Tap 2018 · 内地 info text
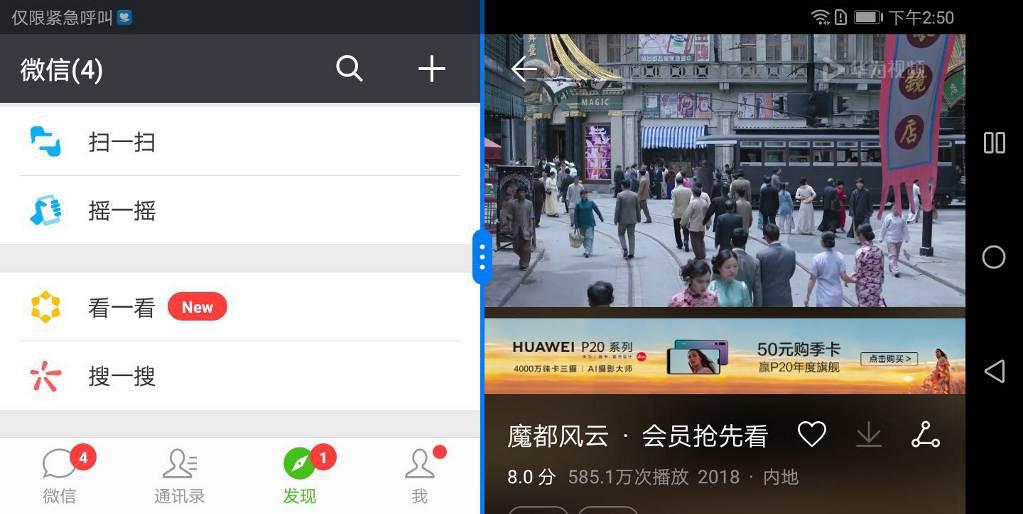The height and width of the screenshot is (514, 1023). (x=748, y=477)
